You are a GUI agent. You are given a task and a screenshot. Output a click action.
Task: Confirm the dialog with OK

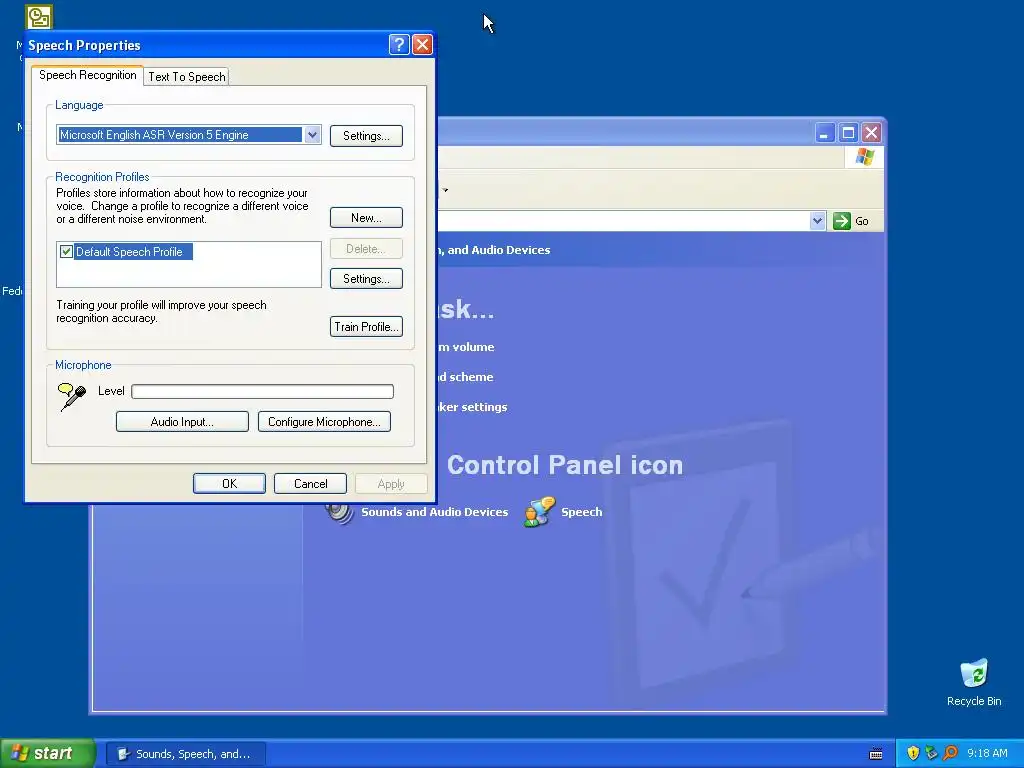(229, 484)
